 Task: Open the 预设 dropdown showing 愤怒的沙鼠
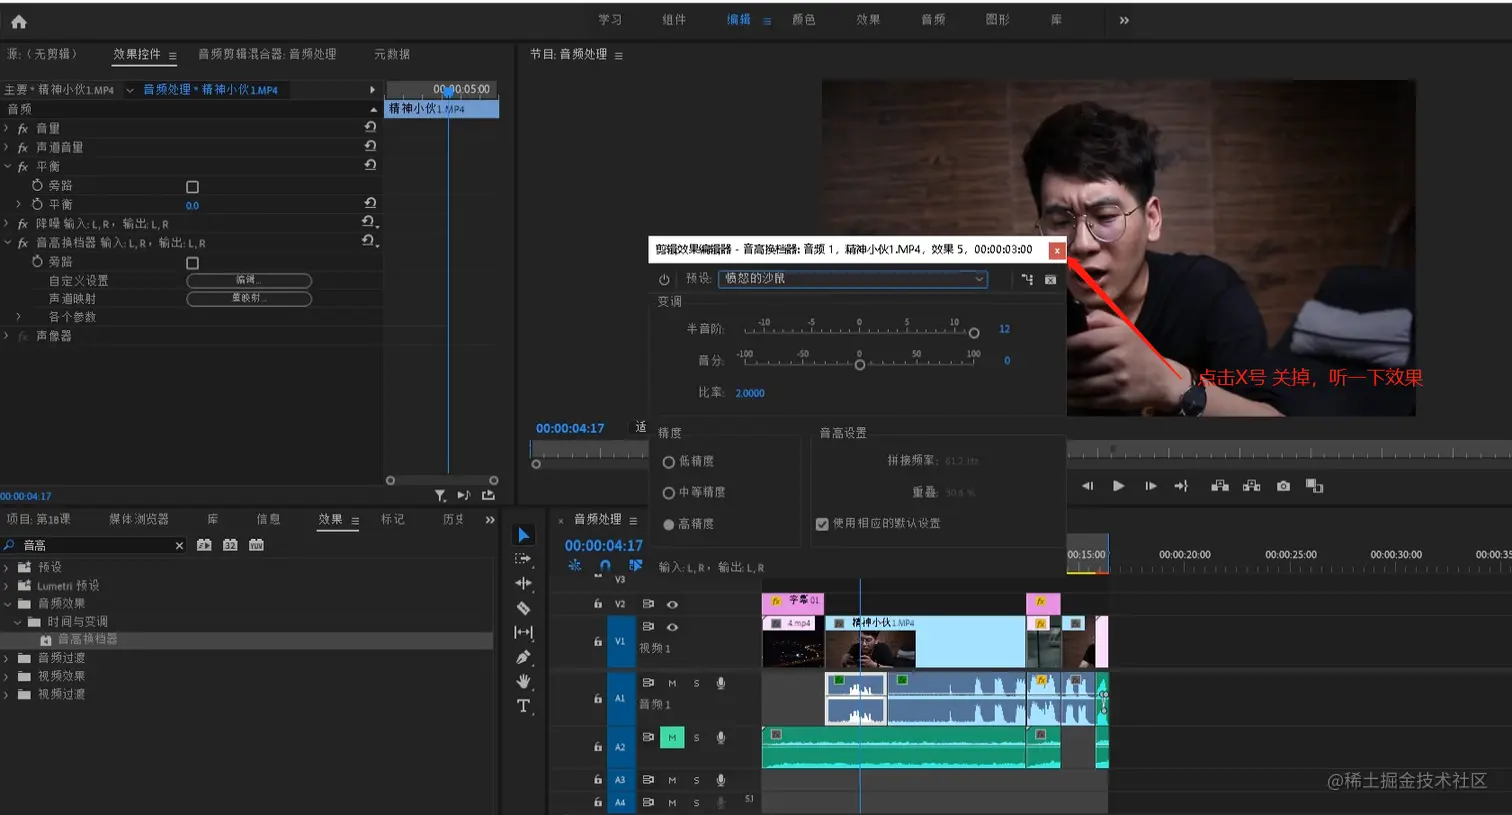(x=853, y=279)
